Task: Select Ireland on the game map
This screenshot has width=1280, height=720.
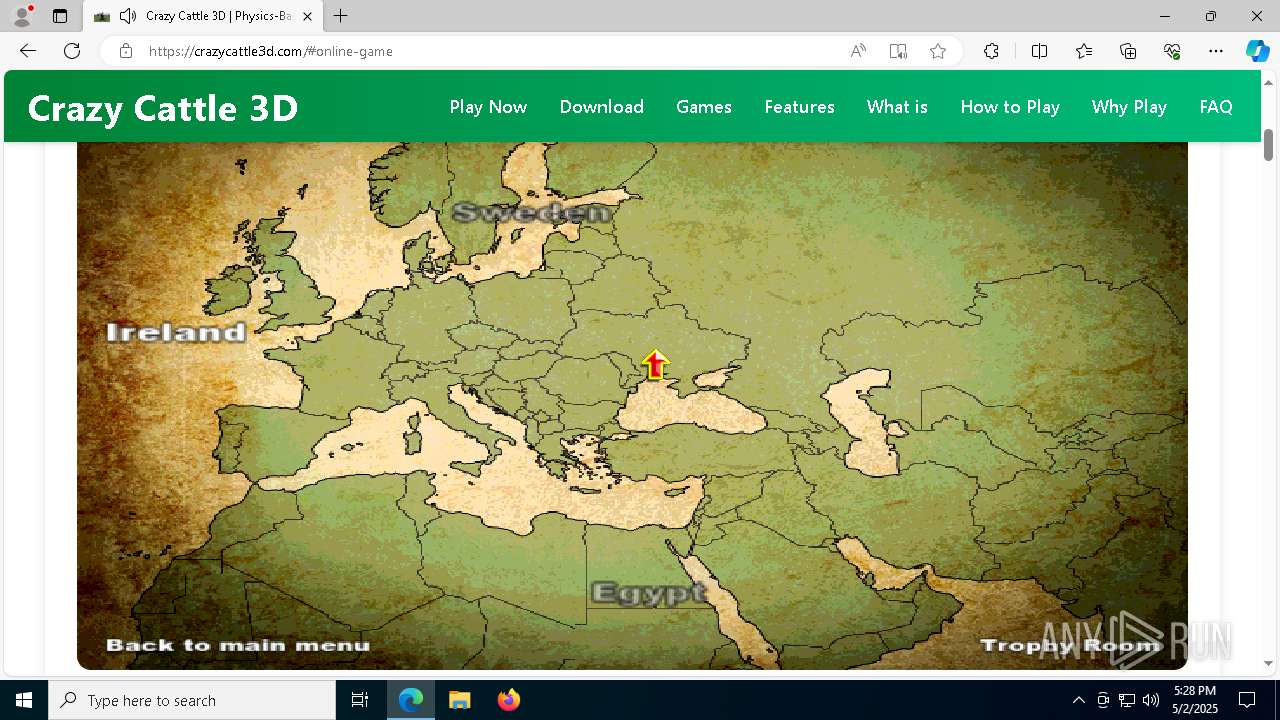Action: tap(176, 332)
